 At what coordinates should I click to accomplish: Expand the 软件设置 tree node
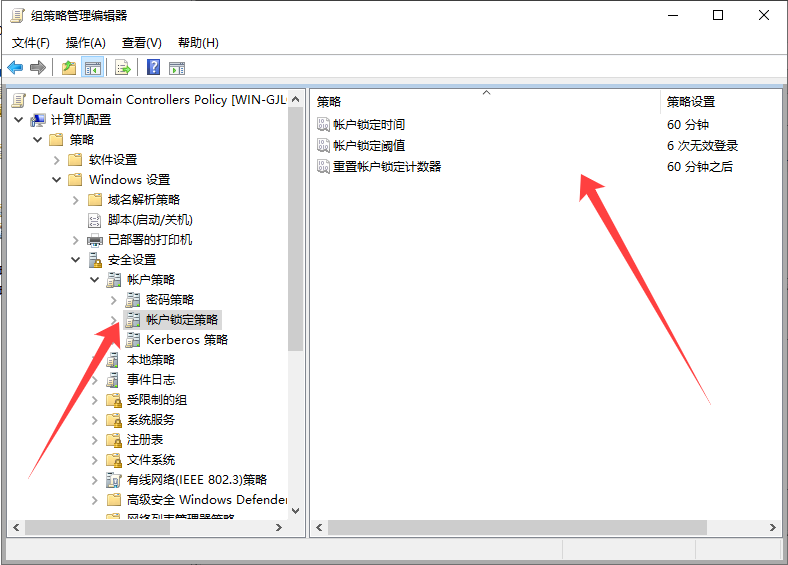[56, 160]
